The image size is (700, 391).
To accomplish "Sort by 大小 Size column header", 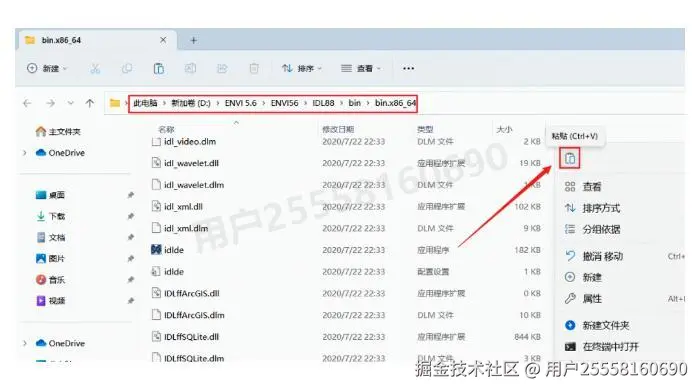I will pyautogui.click(x=504, y=129).
